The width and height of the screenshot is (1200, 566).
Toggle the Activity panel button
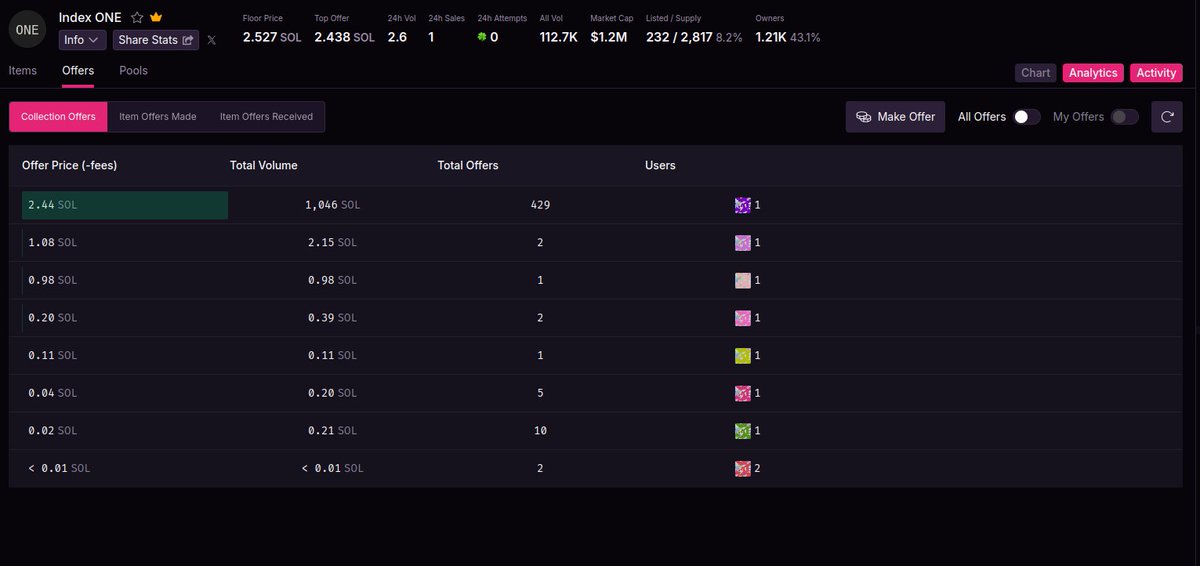(1156, 73)
